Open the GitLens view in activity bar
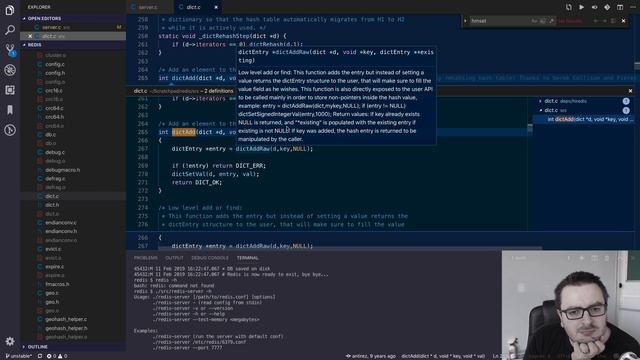This screenshot has width=640, height=360. coord(10,130)
